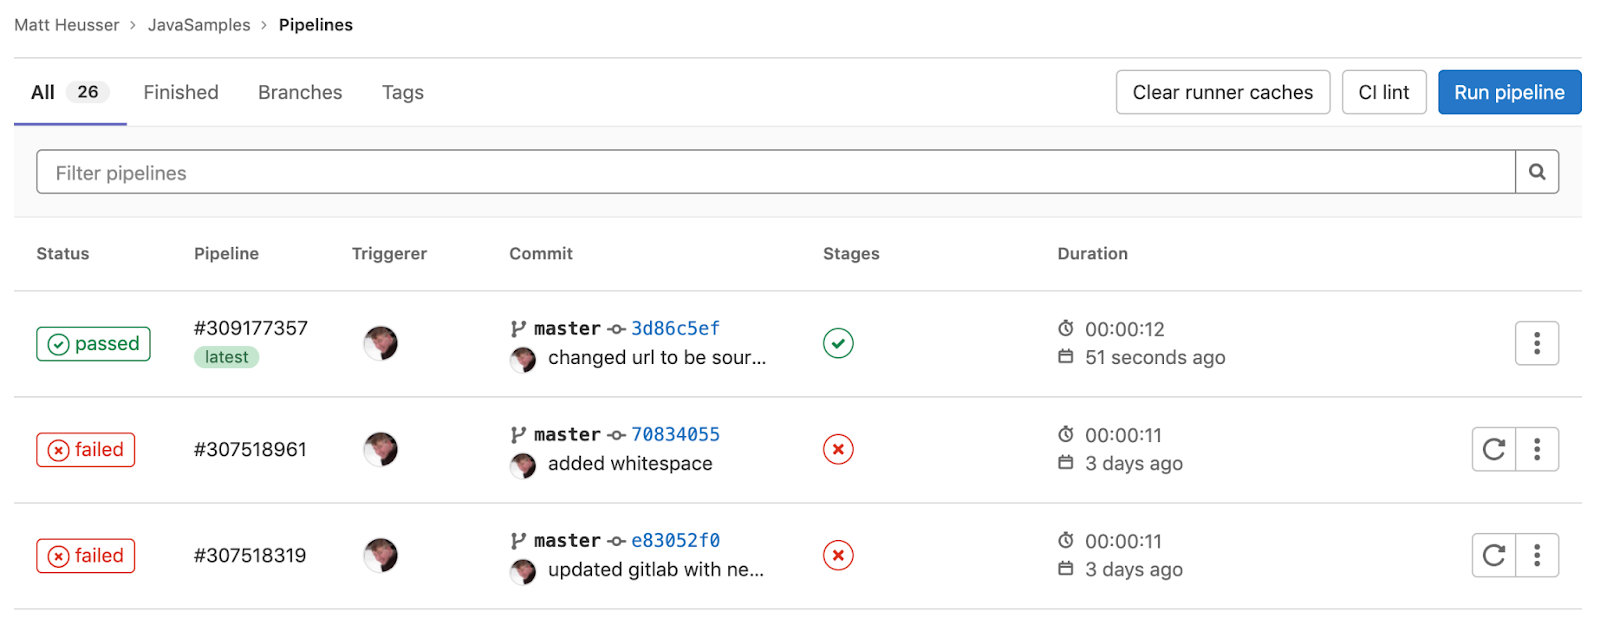The image size is (1600, 618).
Task: Go to Matt Heusser breadcrumb
Action: [x=66, y=25]
